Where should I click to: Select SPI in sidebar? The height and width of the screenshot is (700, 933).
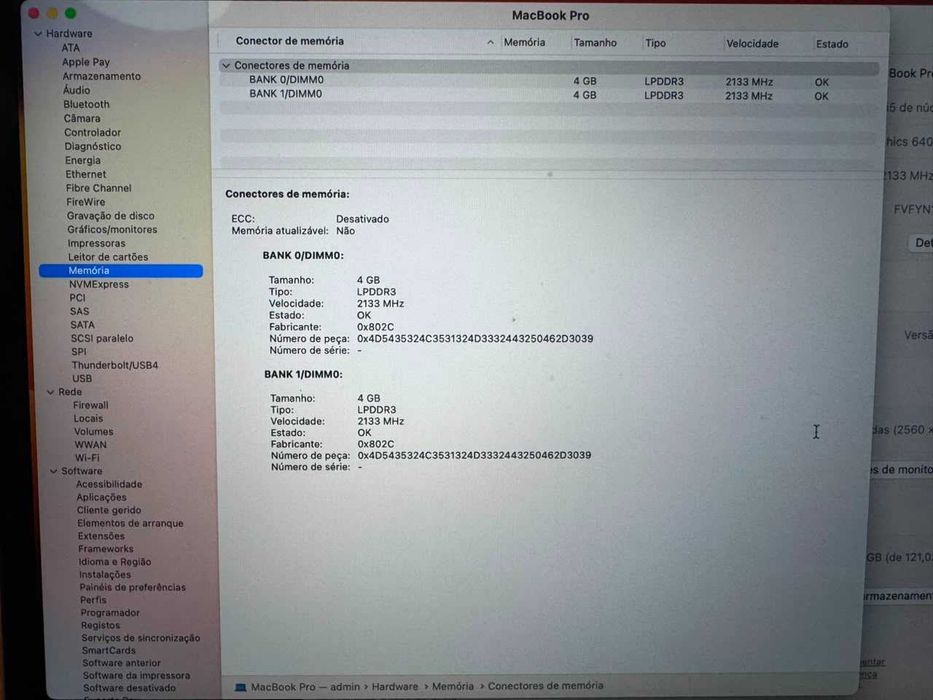click(79, 352)
